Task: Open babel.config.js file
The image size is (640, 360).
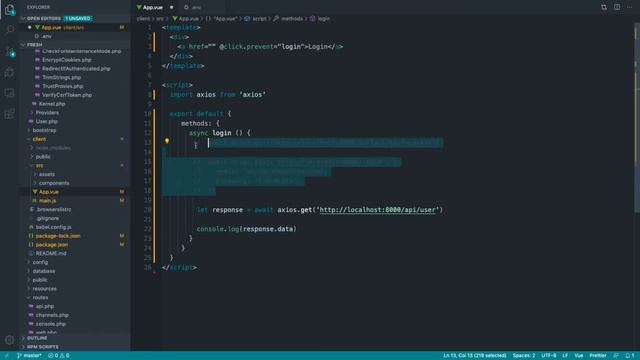Action: [x=53, y=227]
